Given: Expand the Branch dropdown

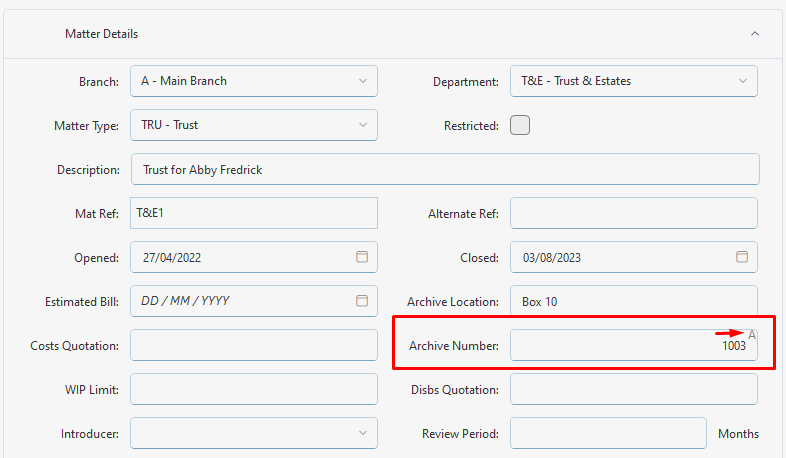Looking at the screenshot, I should point(254,81).
